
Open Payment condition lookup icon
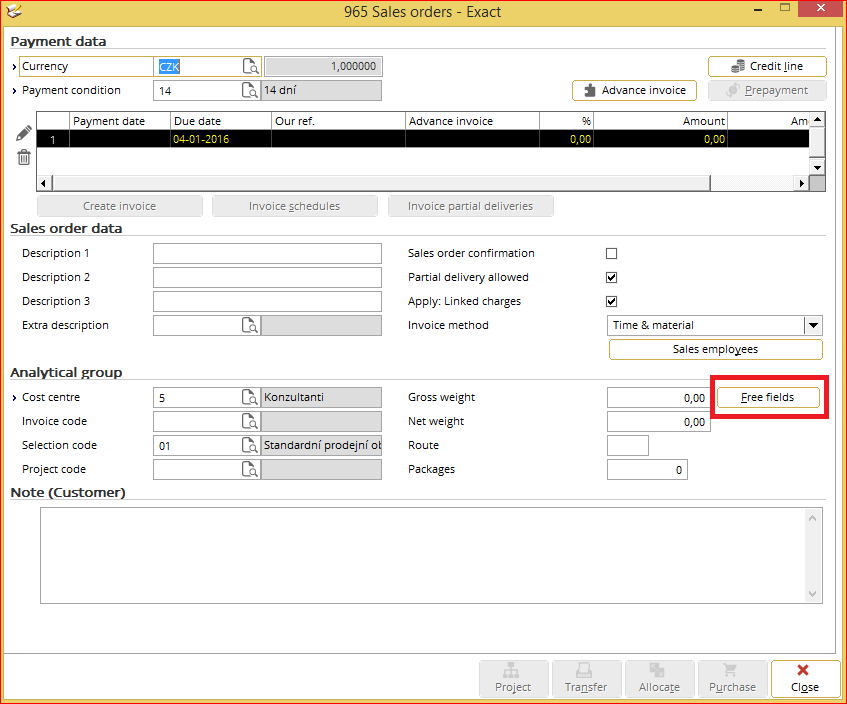point(250,90)
